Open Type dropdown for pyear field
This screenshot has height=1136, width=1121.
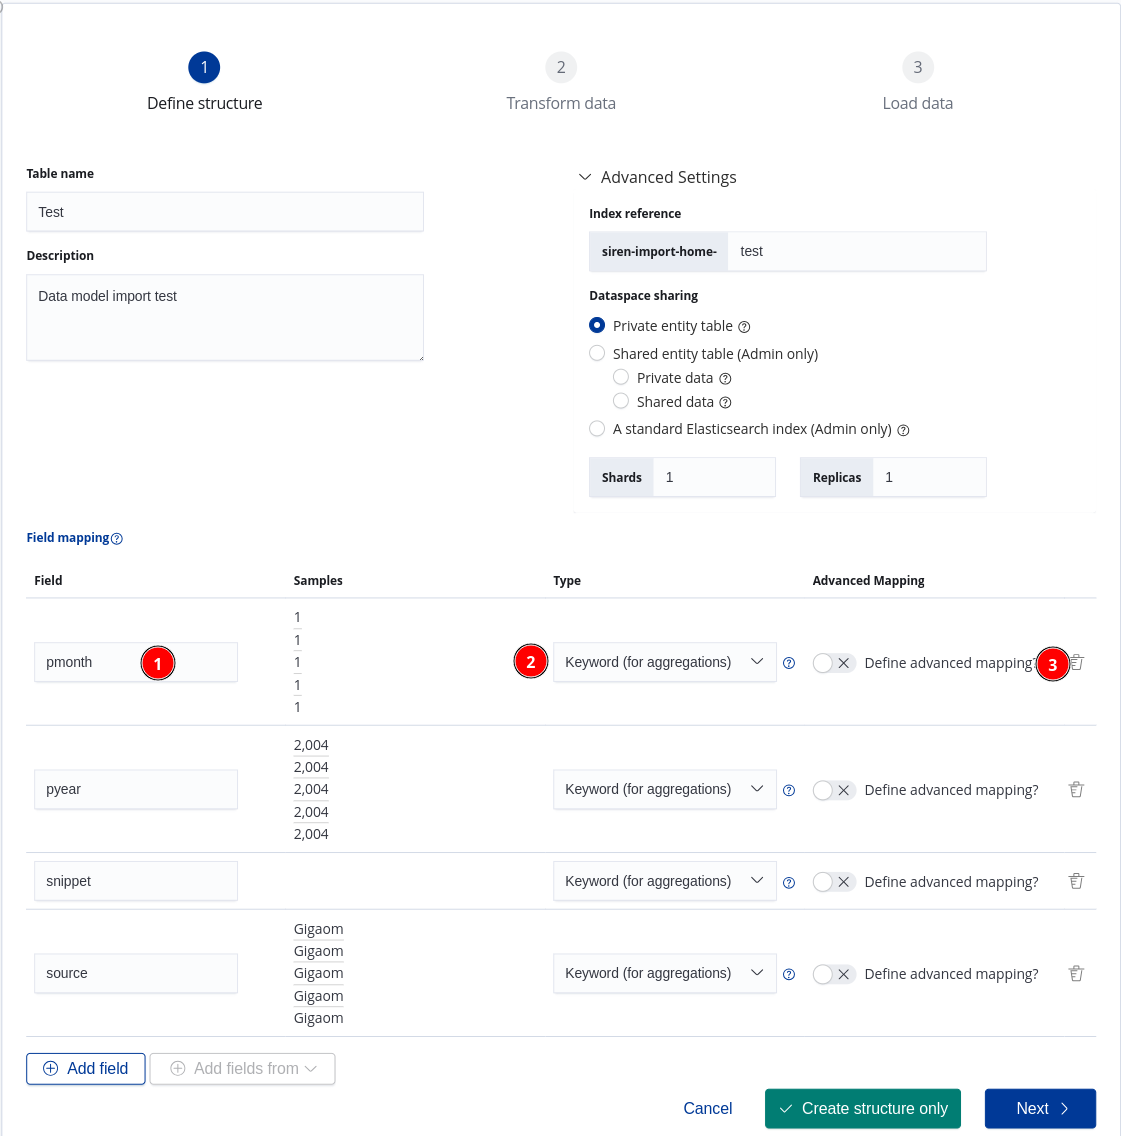pos(664,790)
